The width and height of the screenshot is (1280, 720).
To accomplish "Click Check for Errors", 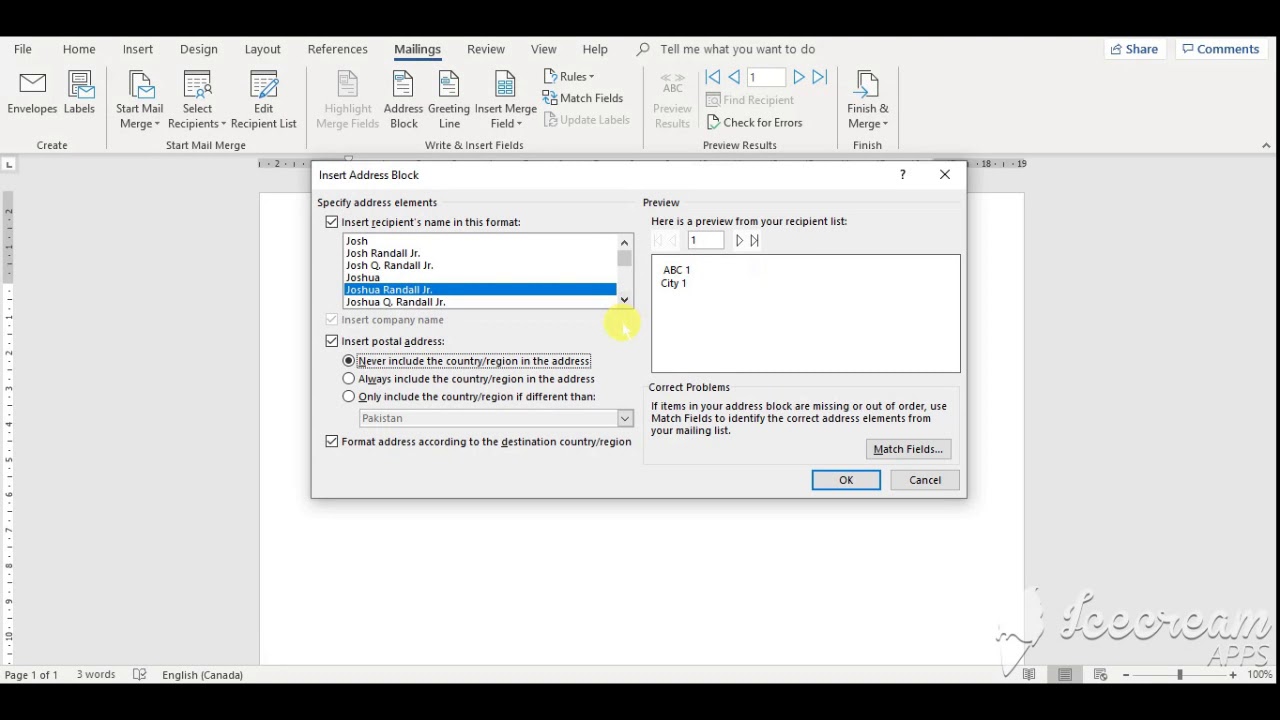I will (x=754, y=122).
